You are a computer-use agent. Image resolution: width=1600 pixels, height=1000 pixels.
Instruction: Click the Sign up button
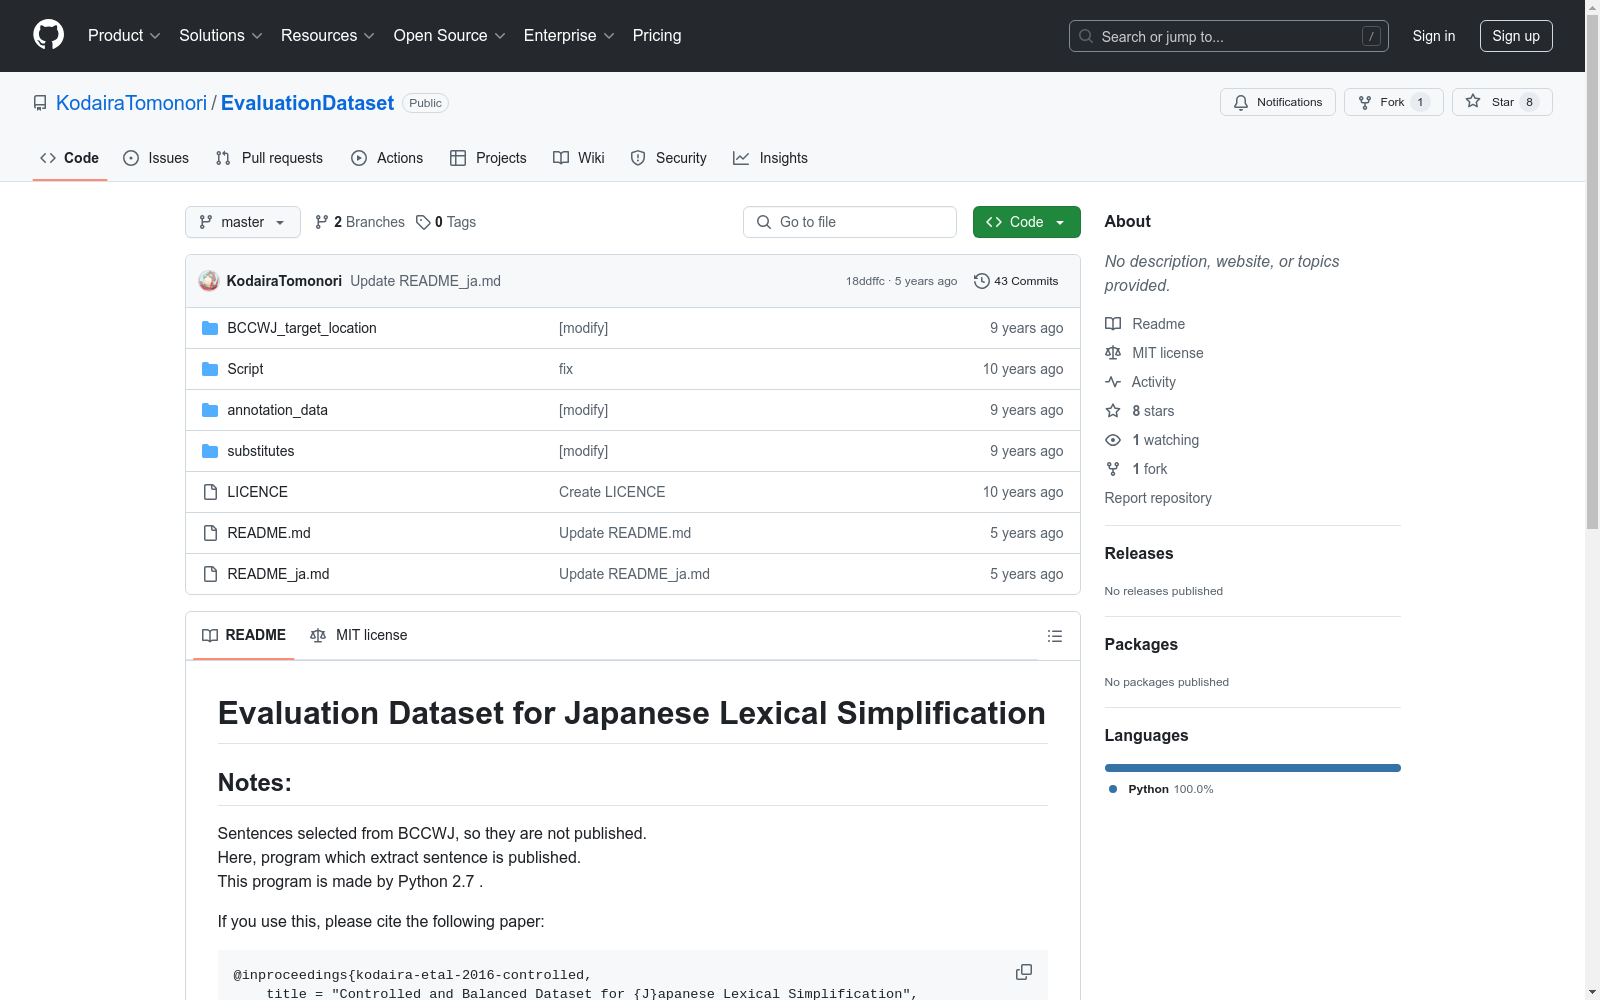pyautogui.click(x=1516, y=36)
